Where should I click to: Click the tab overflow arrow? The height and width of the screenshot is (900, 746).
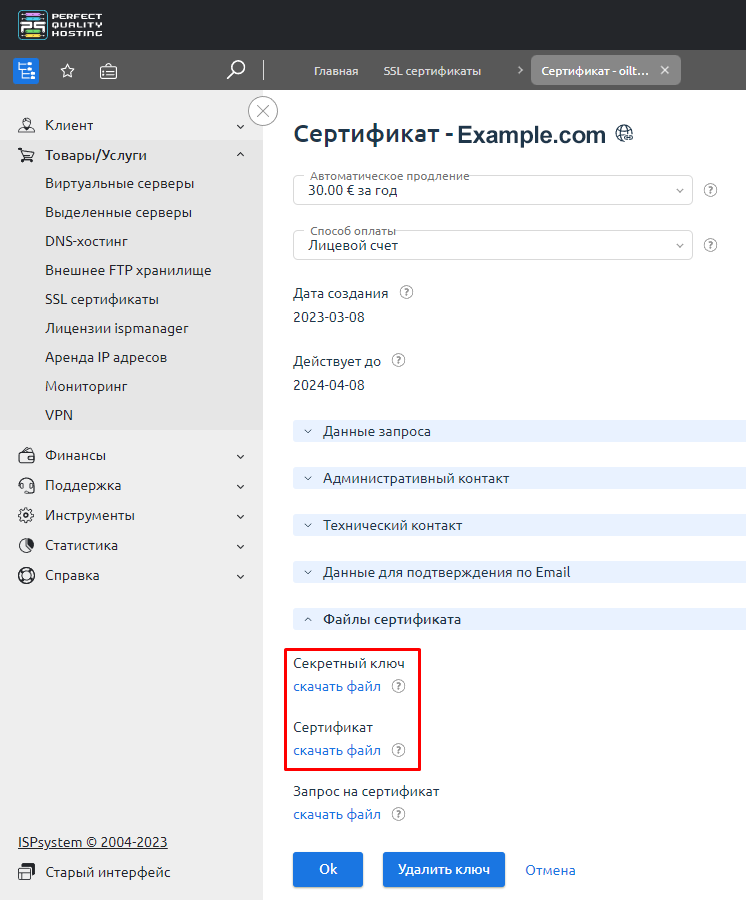tap(520, 70)
